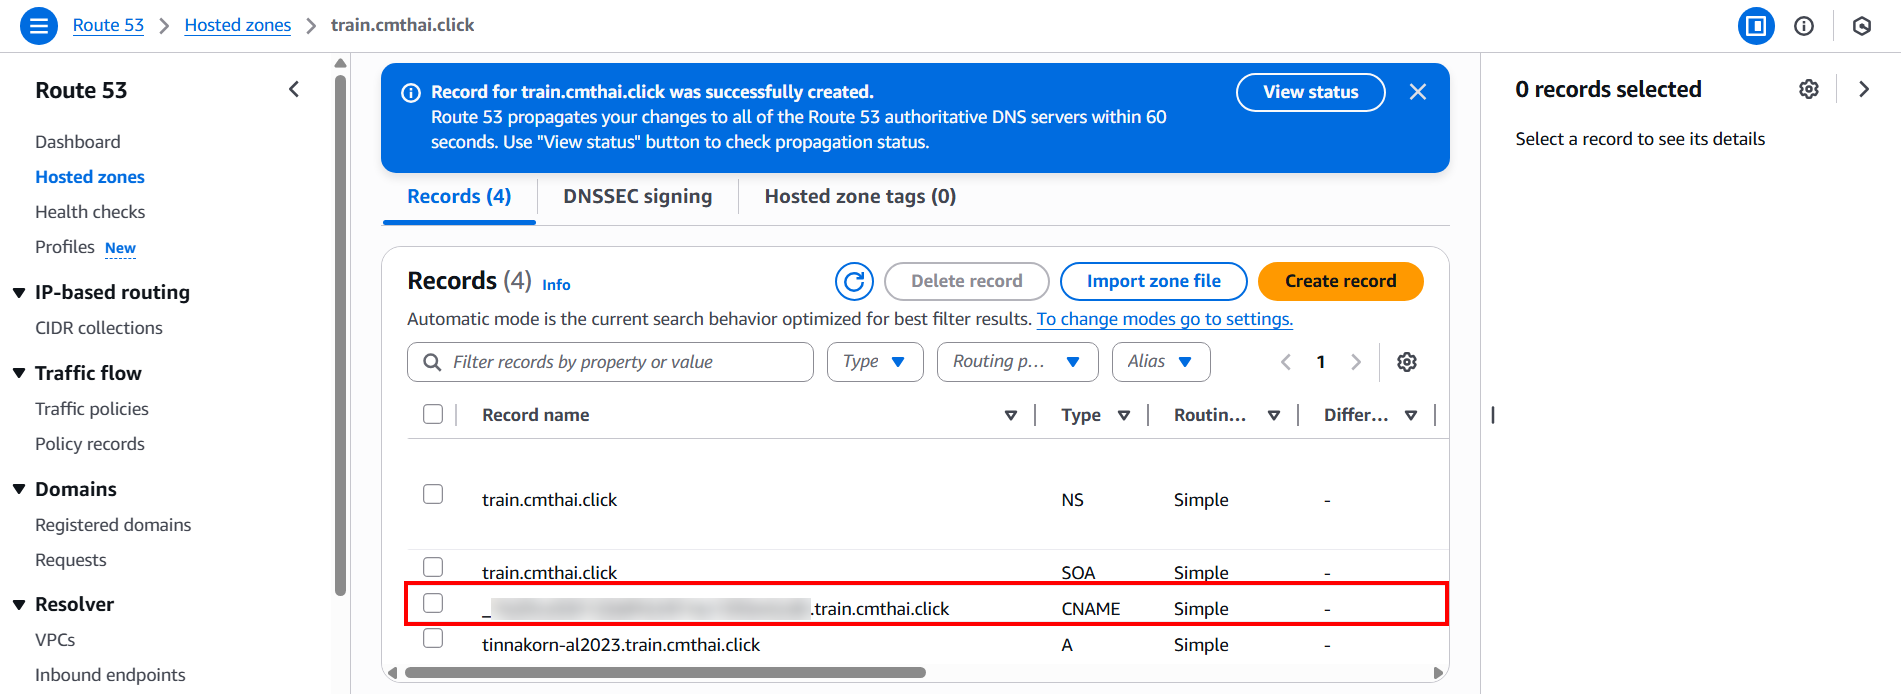Click page number 1 in pagination
The height and width of the screenshot is (694, 1901).
pos(1321,362)
